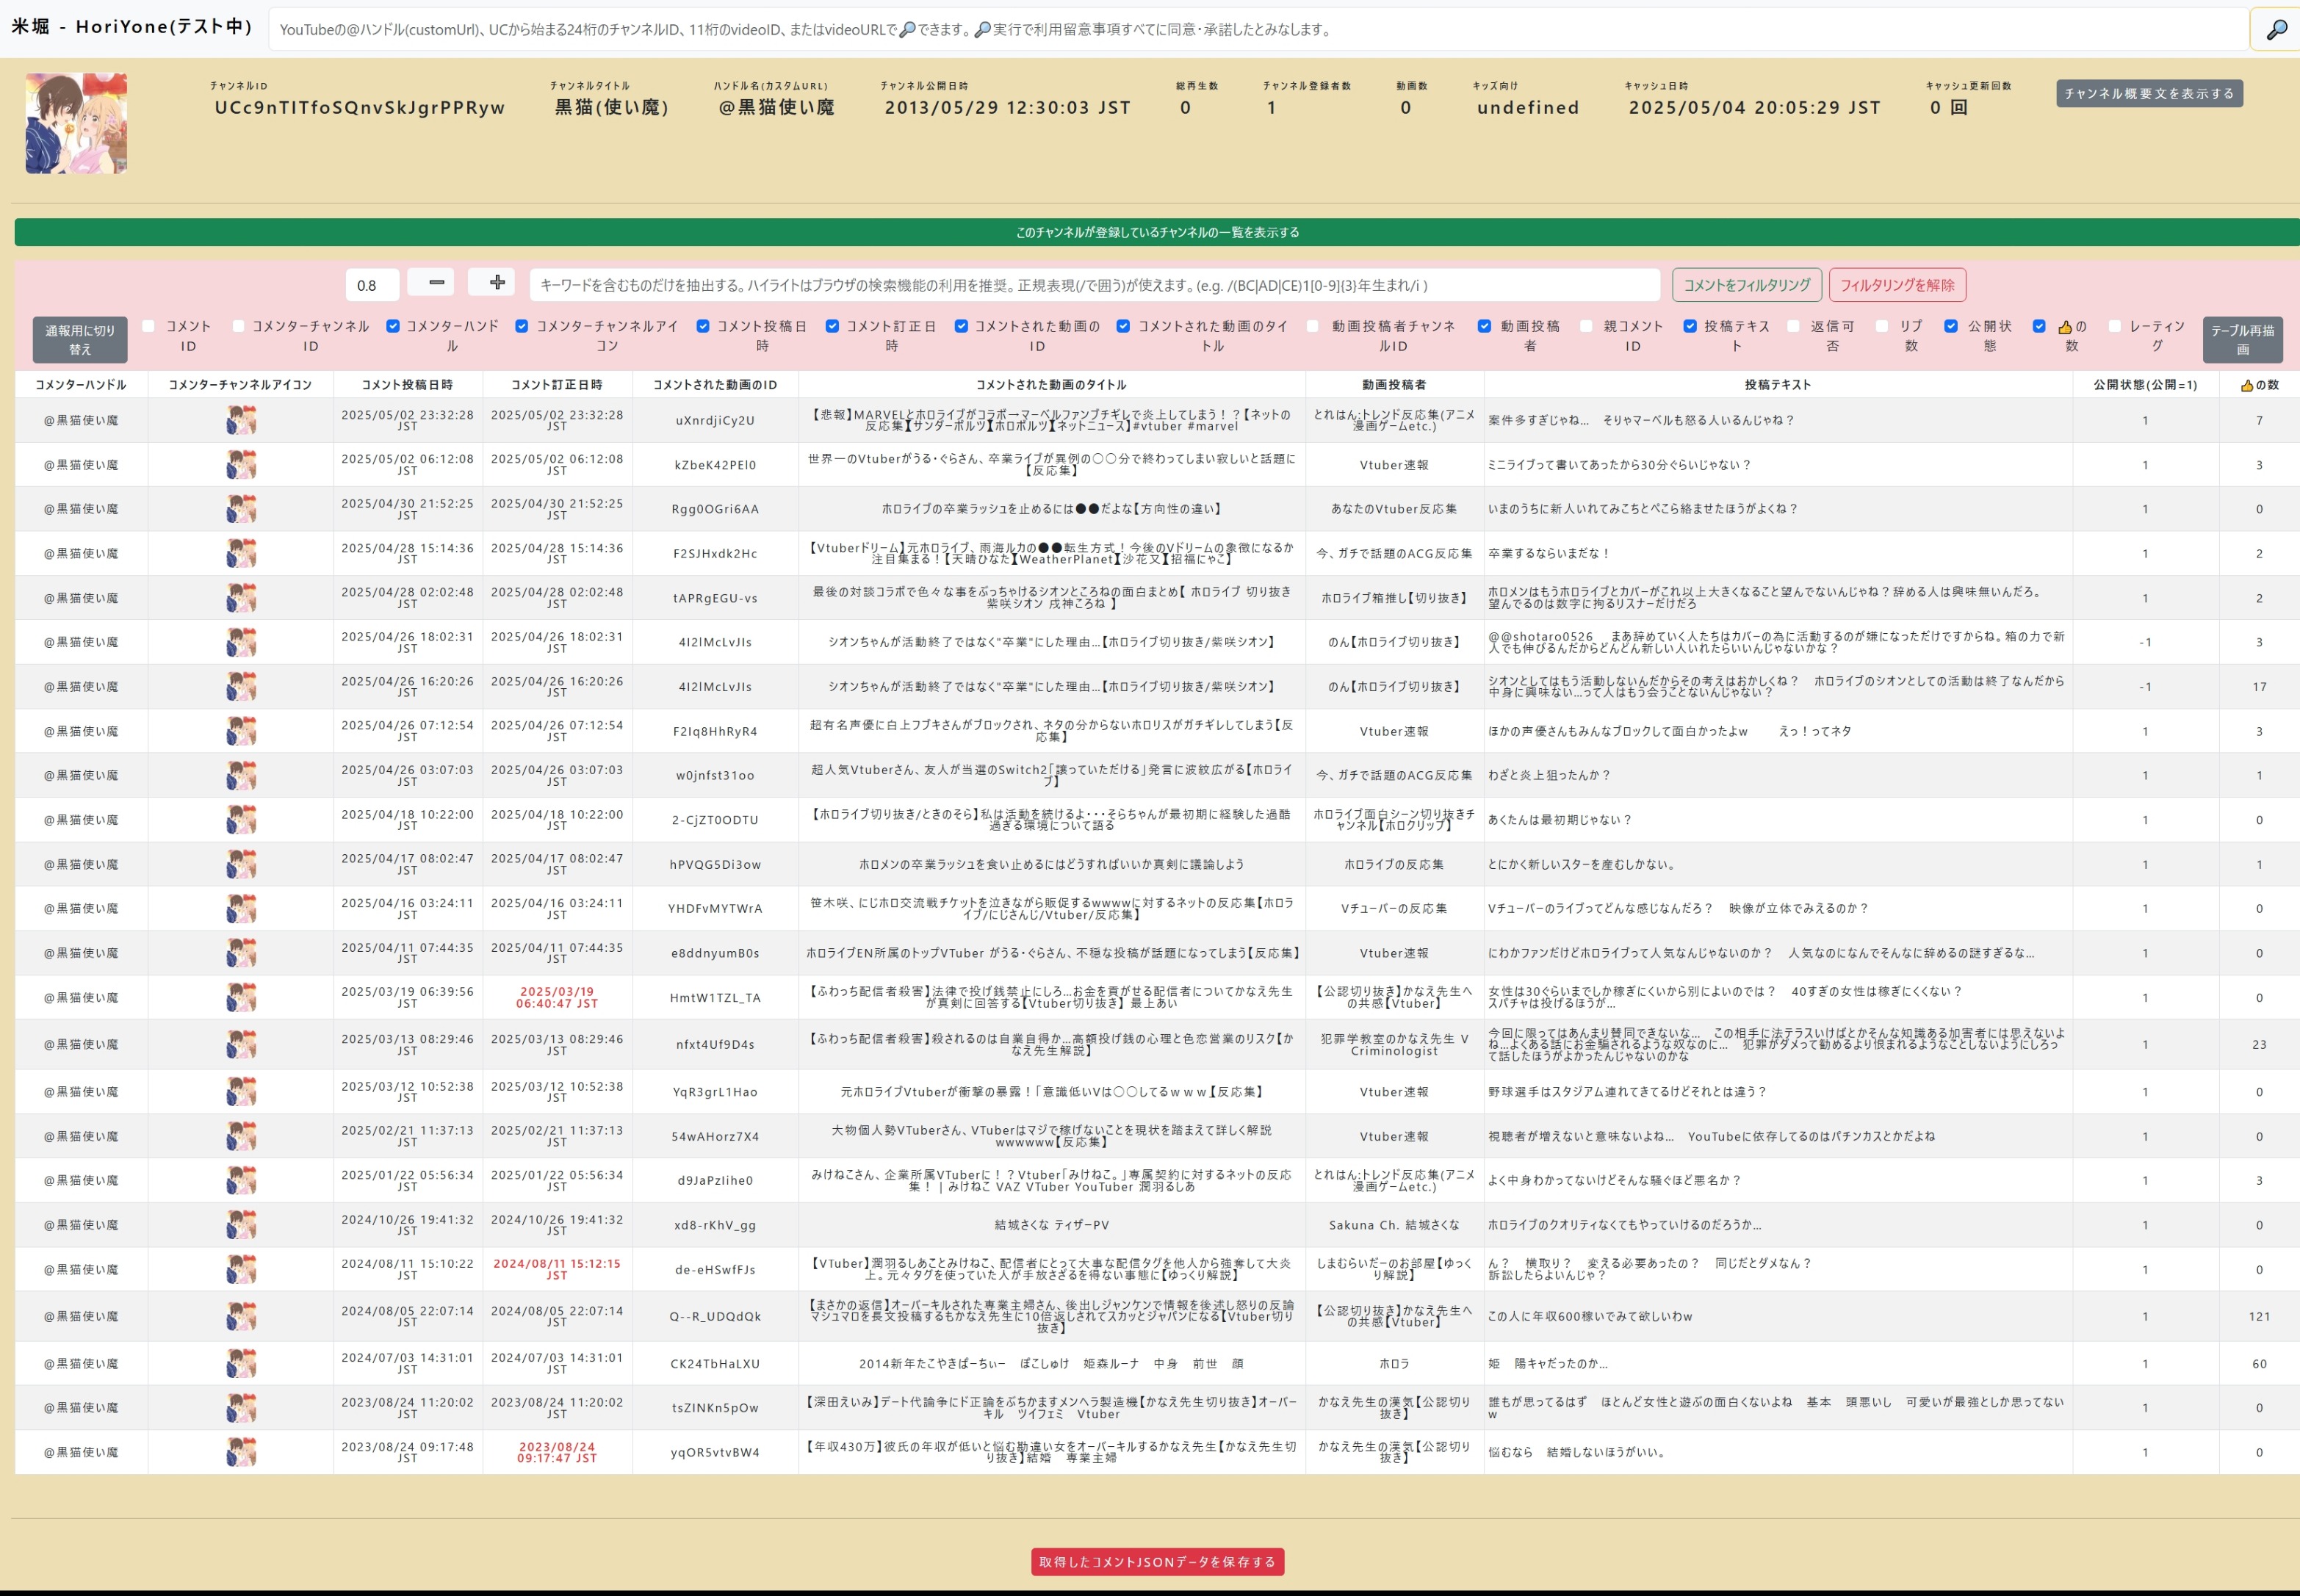The width and height of the screenshot is (2300, 1596).
Task: Click commenter icon in 2025/04/11 07:44:35 row
Action: coord(241,953)
